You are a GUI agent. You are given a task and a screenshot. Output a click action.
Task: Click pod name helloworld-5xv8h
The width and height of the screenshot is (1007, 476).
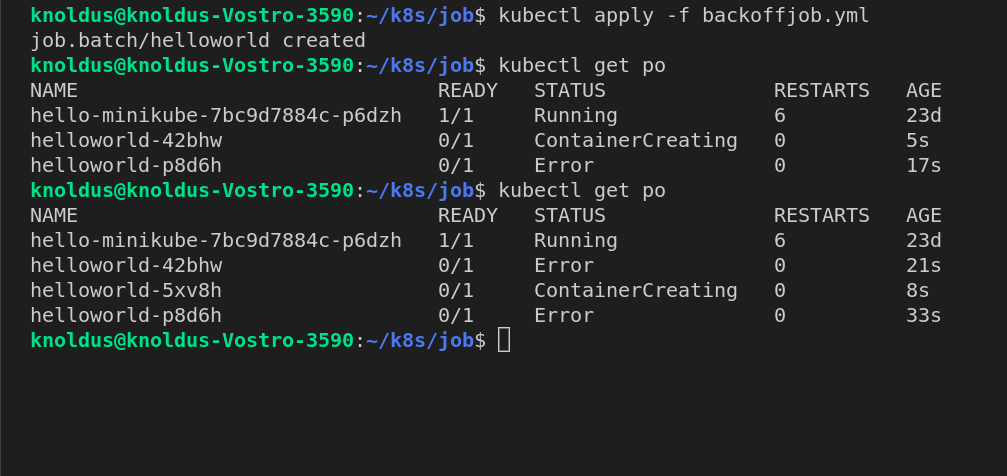tap(126, 290)
